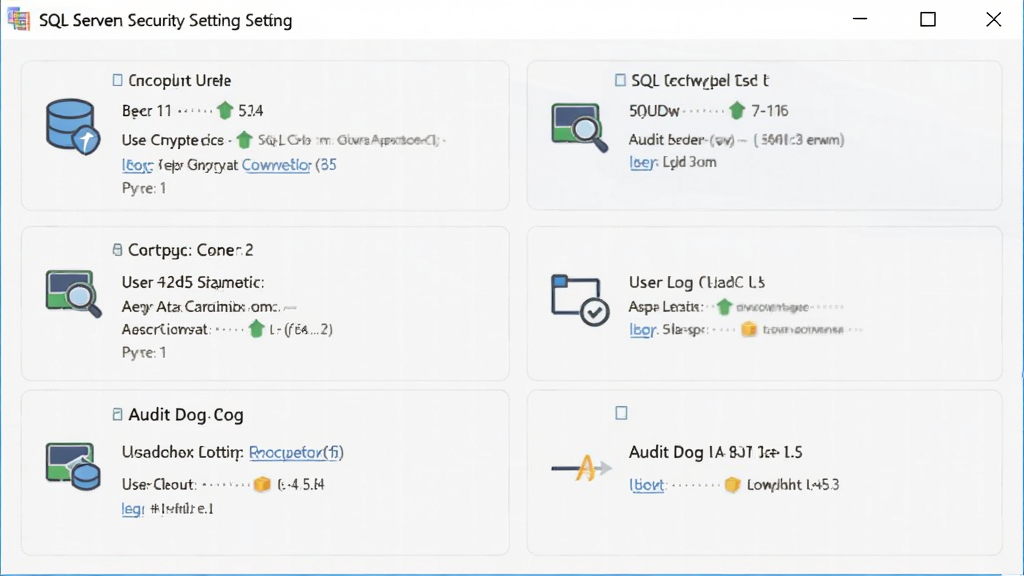Toggle checkbox beside SQL Eechwṛpel Esd t
This screenshot has width=1024, height=576.
[x=620, y=80]
